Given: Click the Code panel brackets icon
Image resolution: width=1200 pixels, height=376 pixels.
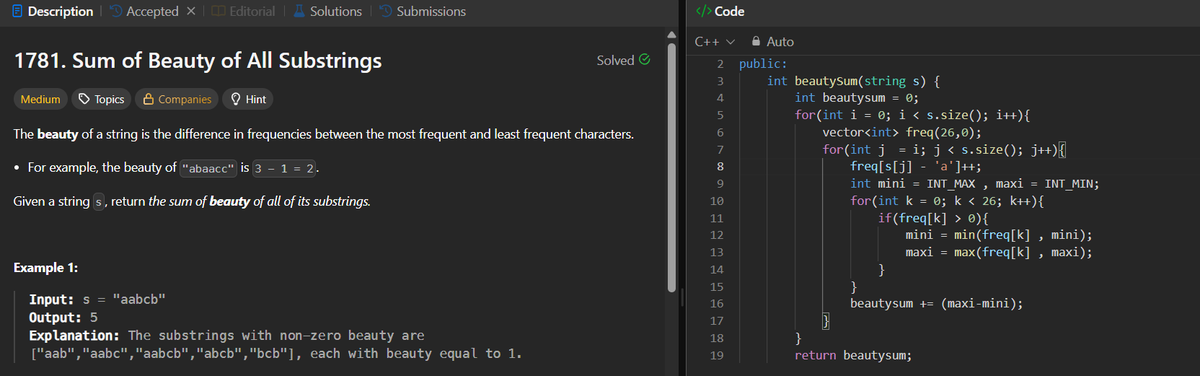Looking at the screenshot, I should coord(701,11).
